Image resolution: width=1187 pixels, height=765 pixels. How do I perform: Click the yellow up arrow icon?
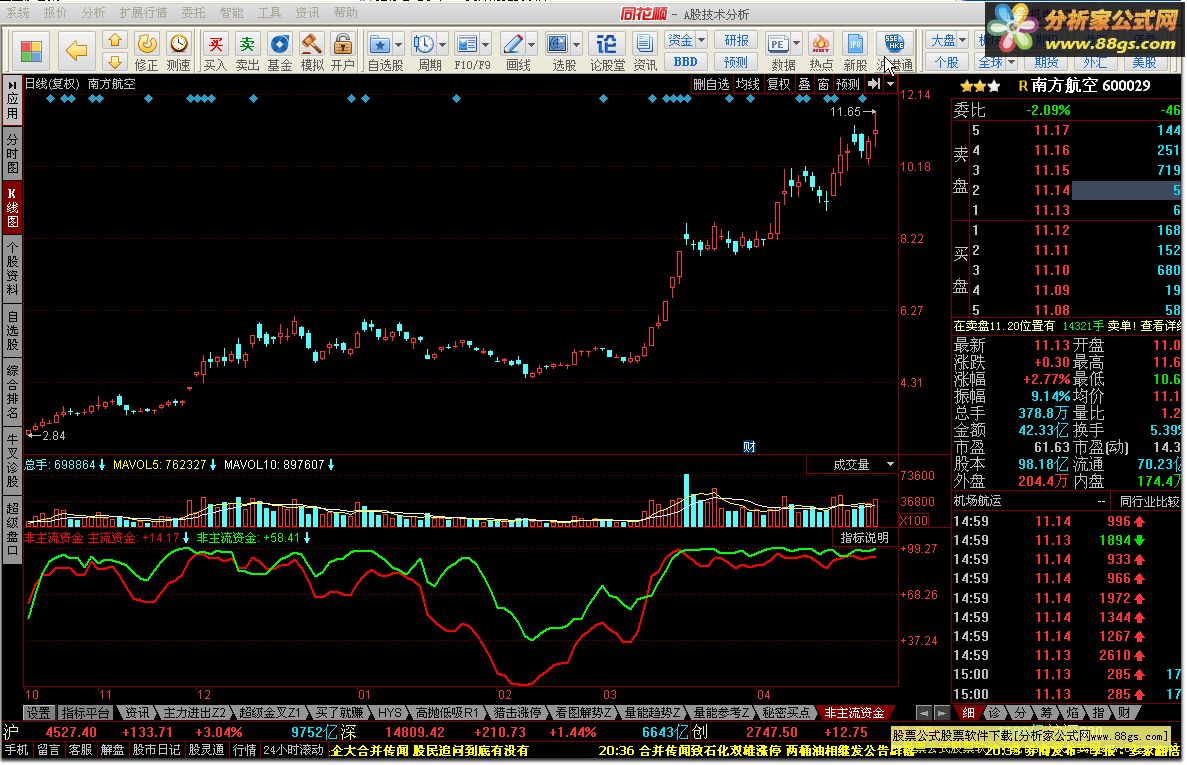click(114, 41)
